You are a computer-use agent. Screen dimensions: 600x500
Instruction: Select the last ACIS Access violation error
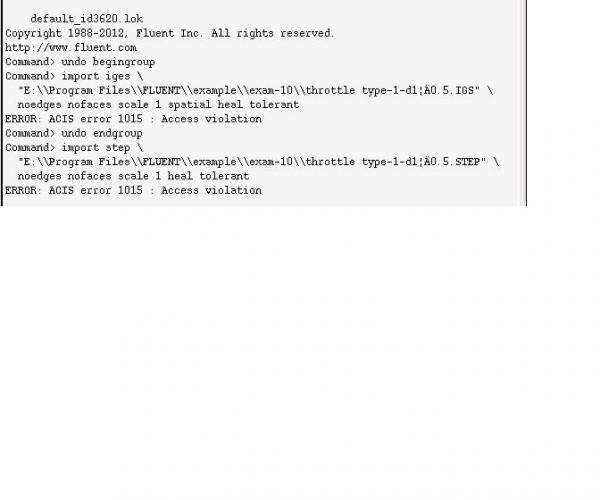pyautogui.click(x=134, y=191)
